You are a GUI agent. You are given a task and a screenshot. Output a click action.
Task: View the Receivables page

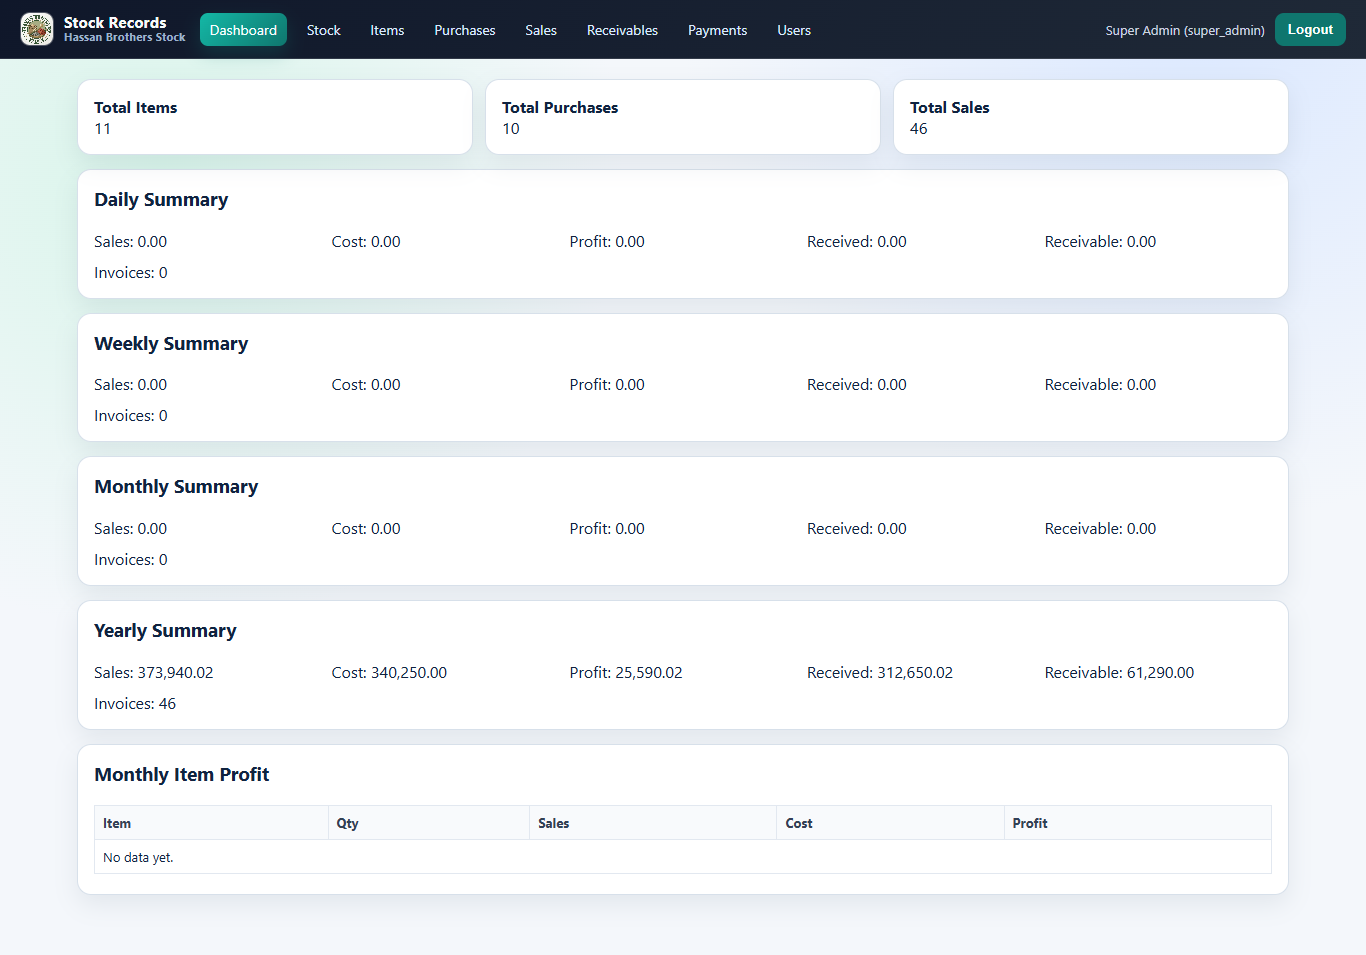pyautogui.click(x=622, y=30)
